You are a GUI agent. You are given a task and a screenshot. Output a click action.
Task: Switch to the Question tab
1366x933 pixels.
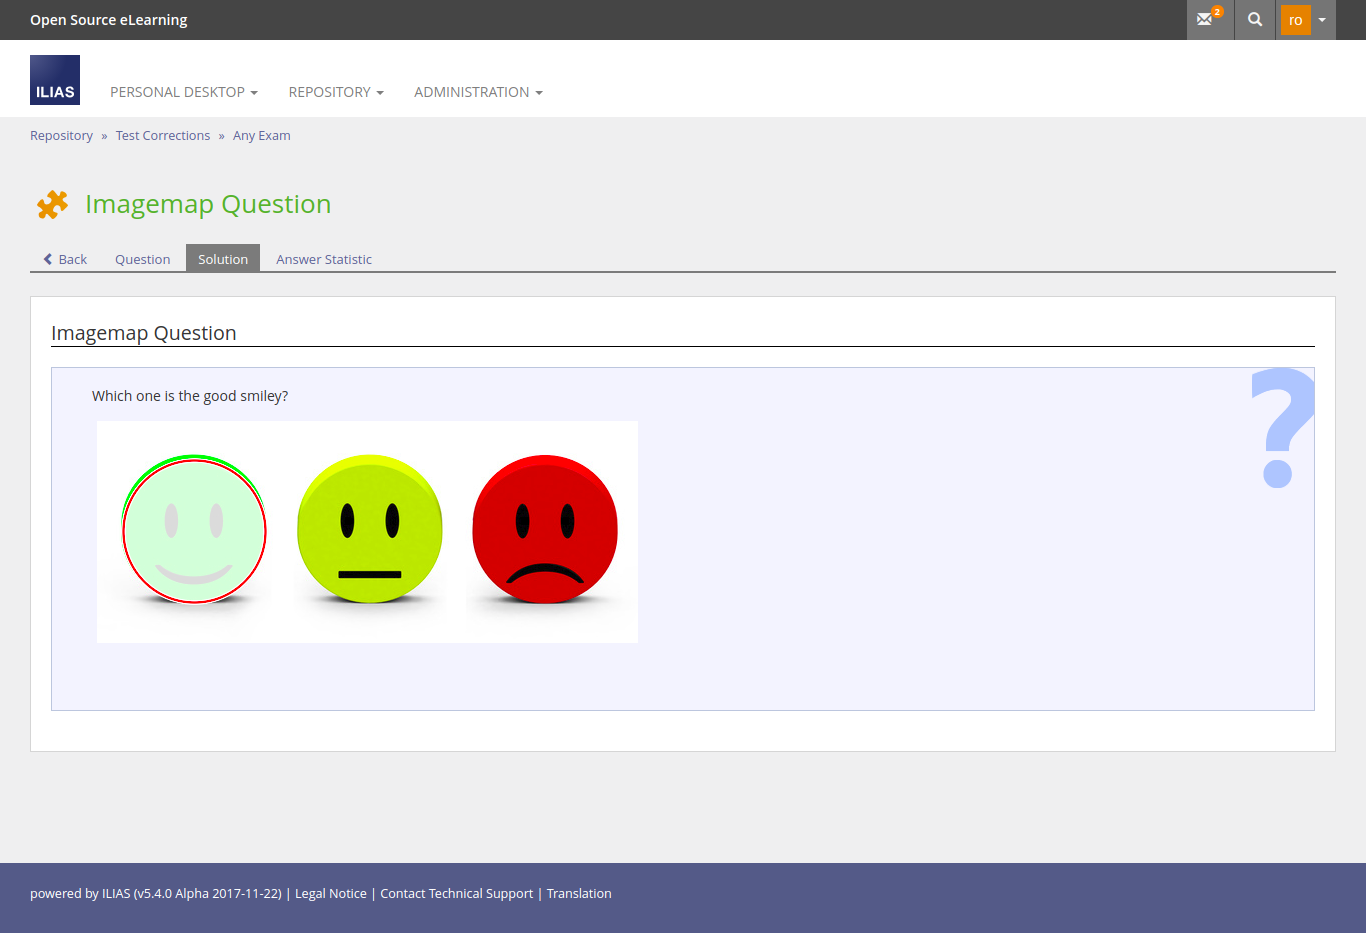click(142, 259)
